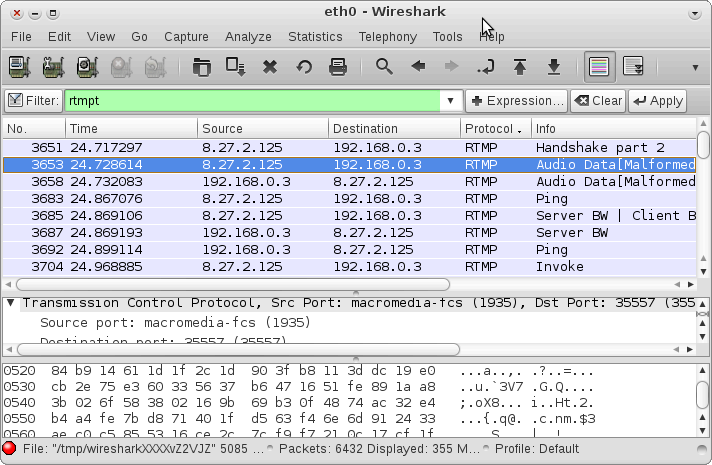The image size is (712, 465).
Task: Open Find packet magnifier icon
Action: (x=384, y=67)
